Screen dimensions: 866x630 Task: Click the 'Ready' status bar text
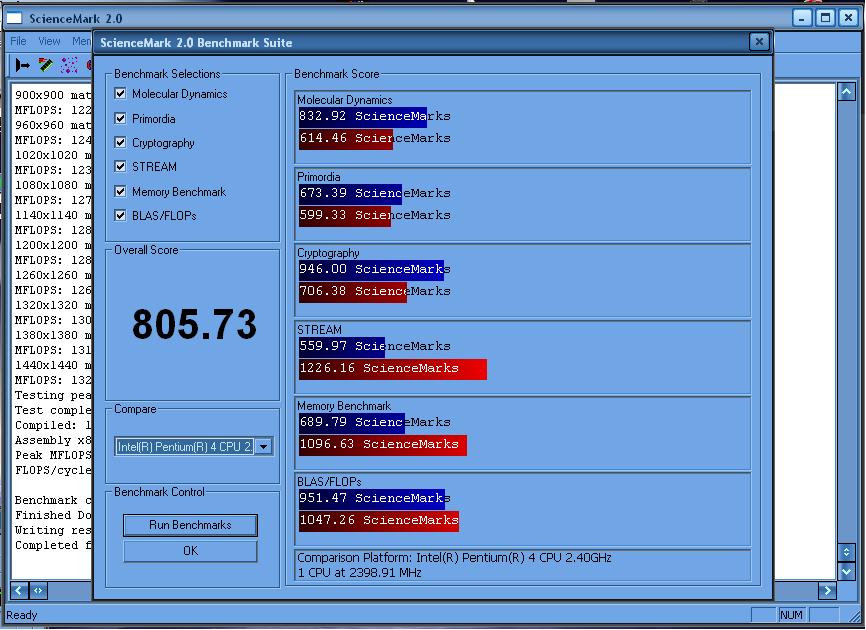coord(22,615)
